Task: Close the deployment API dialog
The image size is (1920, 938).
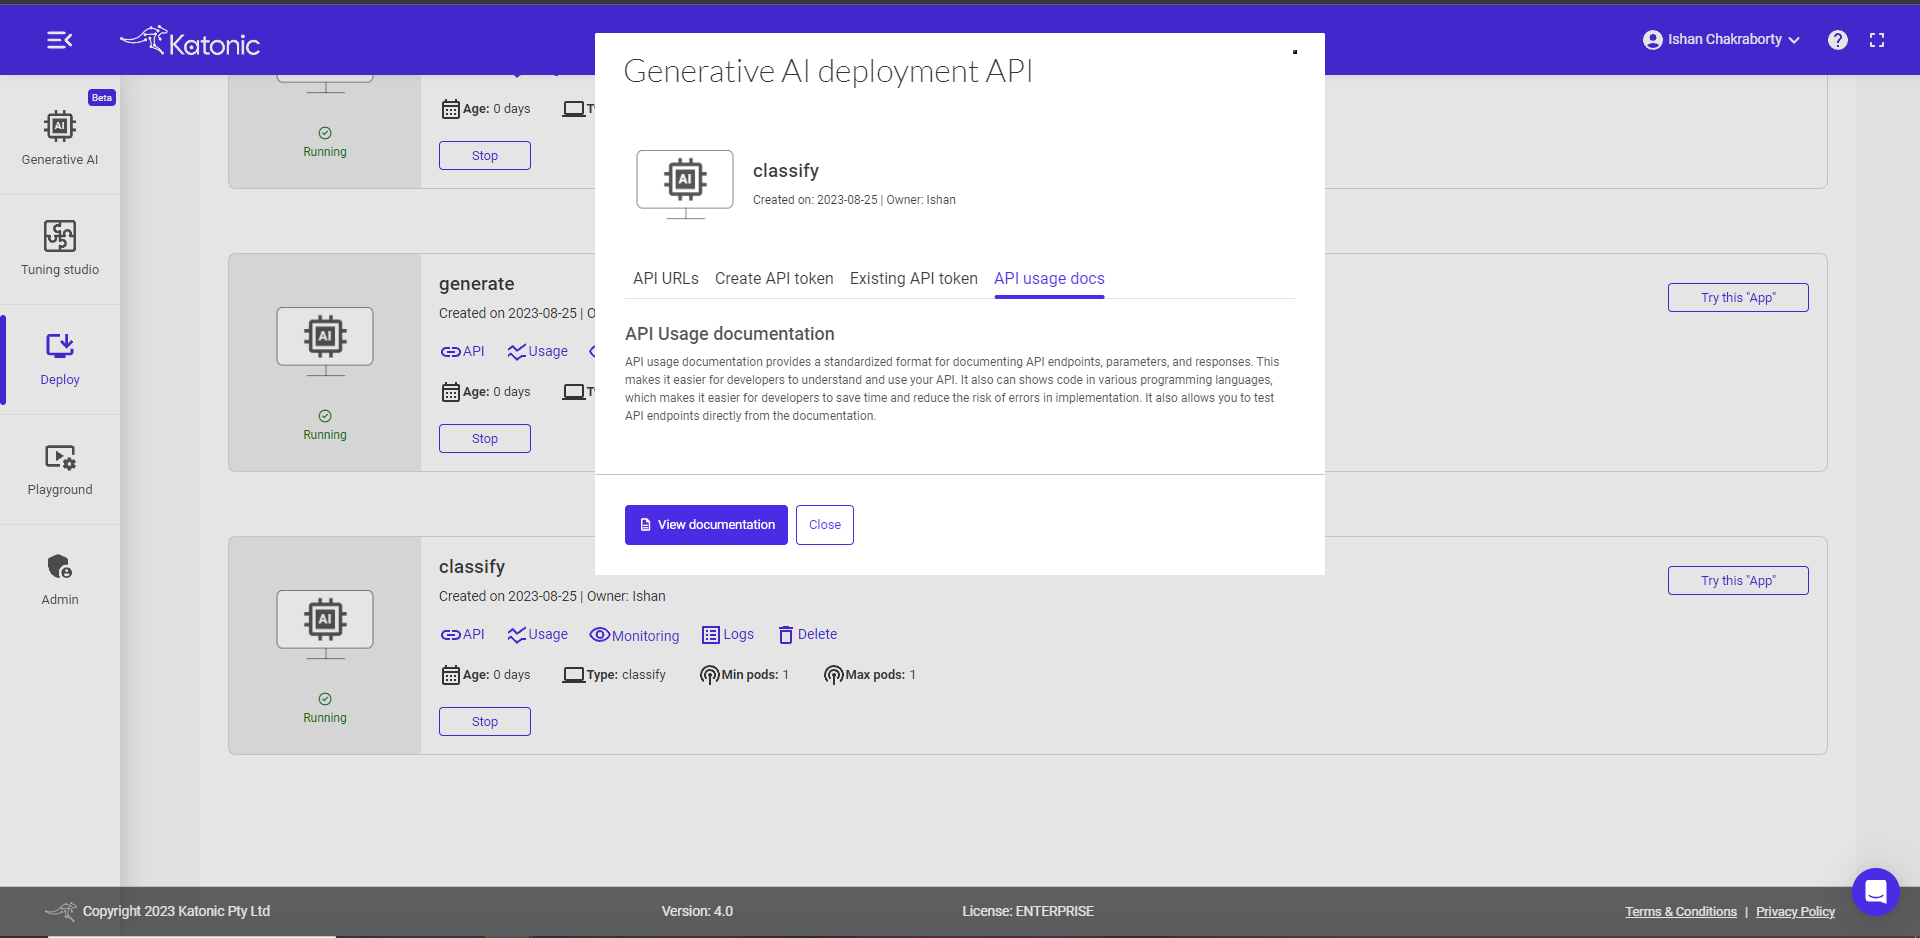Action: coord(825,525)
